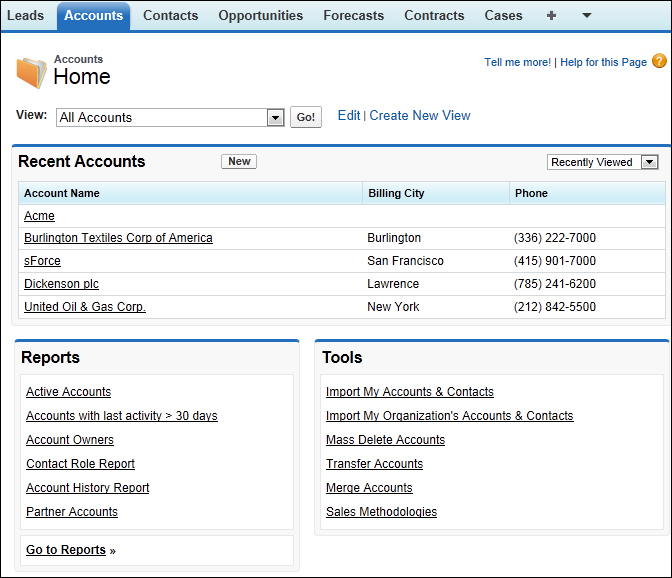Open the Recently Viewed dropdown
The width and height of the screenshot is (672, 578).
tap(649, 162)
